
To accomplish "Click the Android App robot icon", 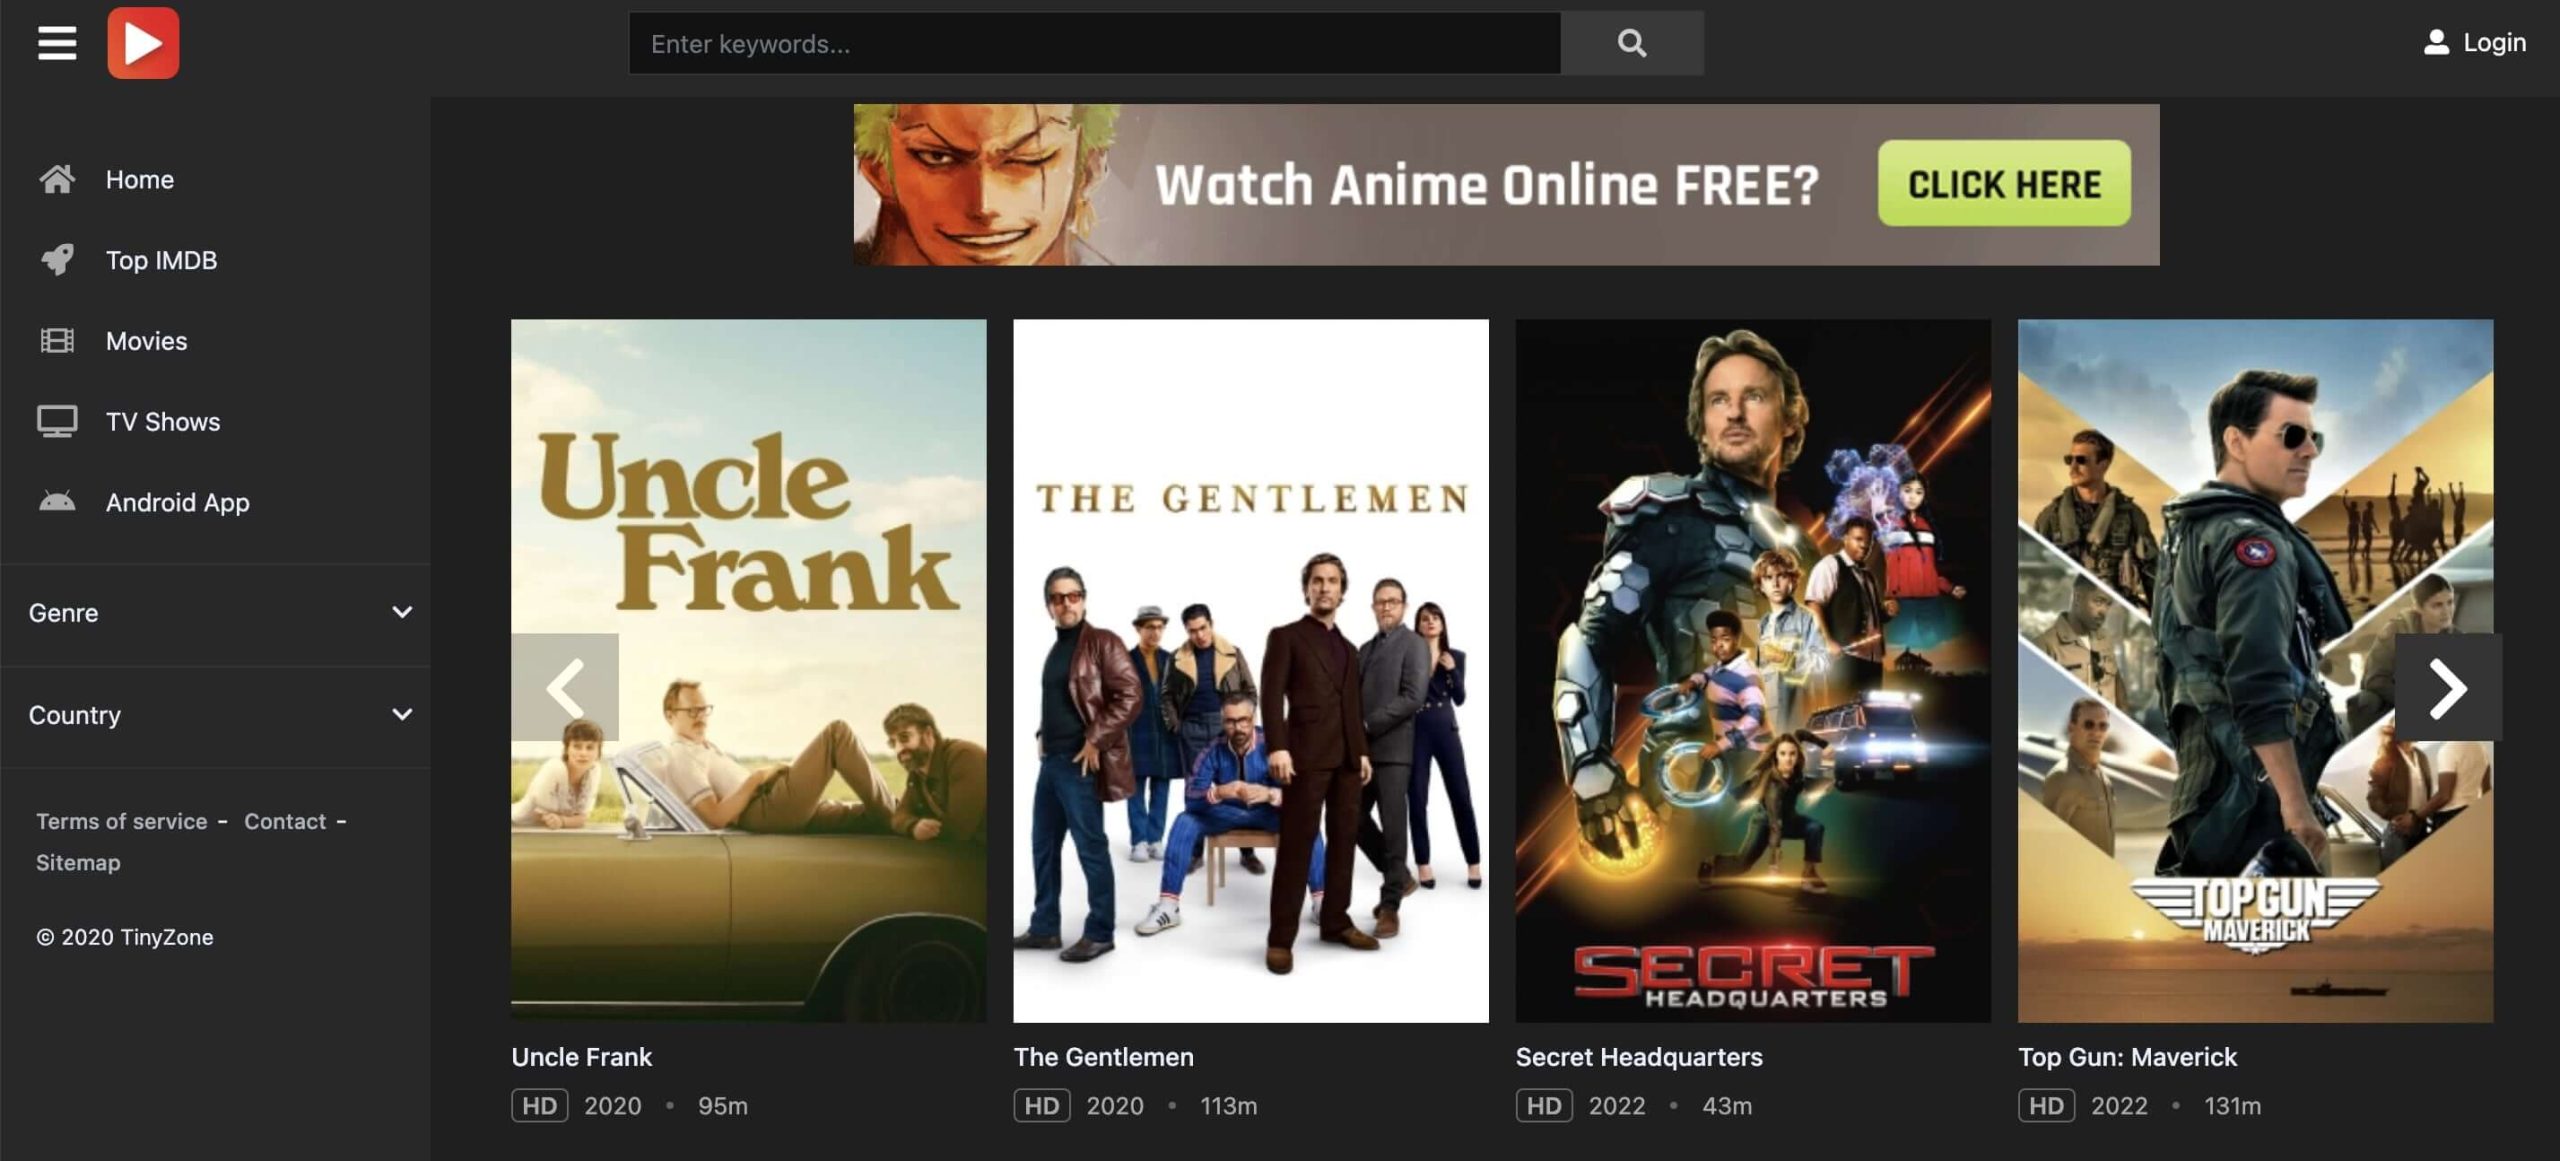I will coord(57,502).
